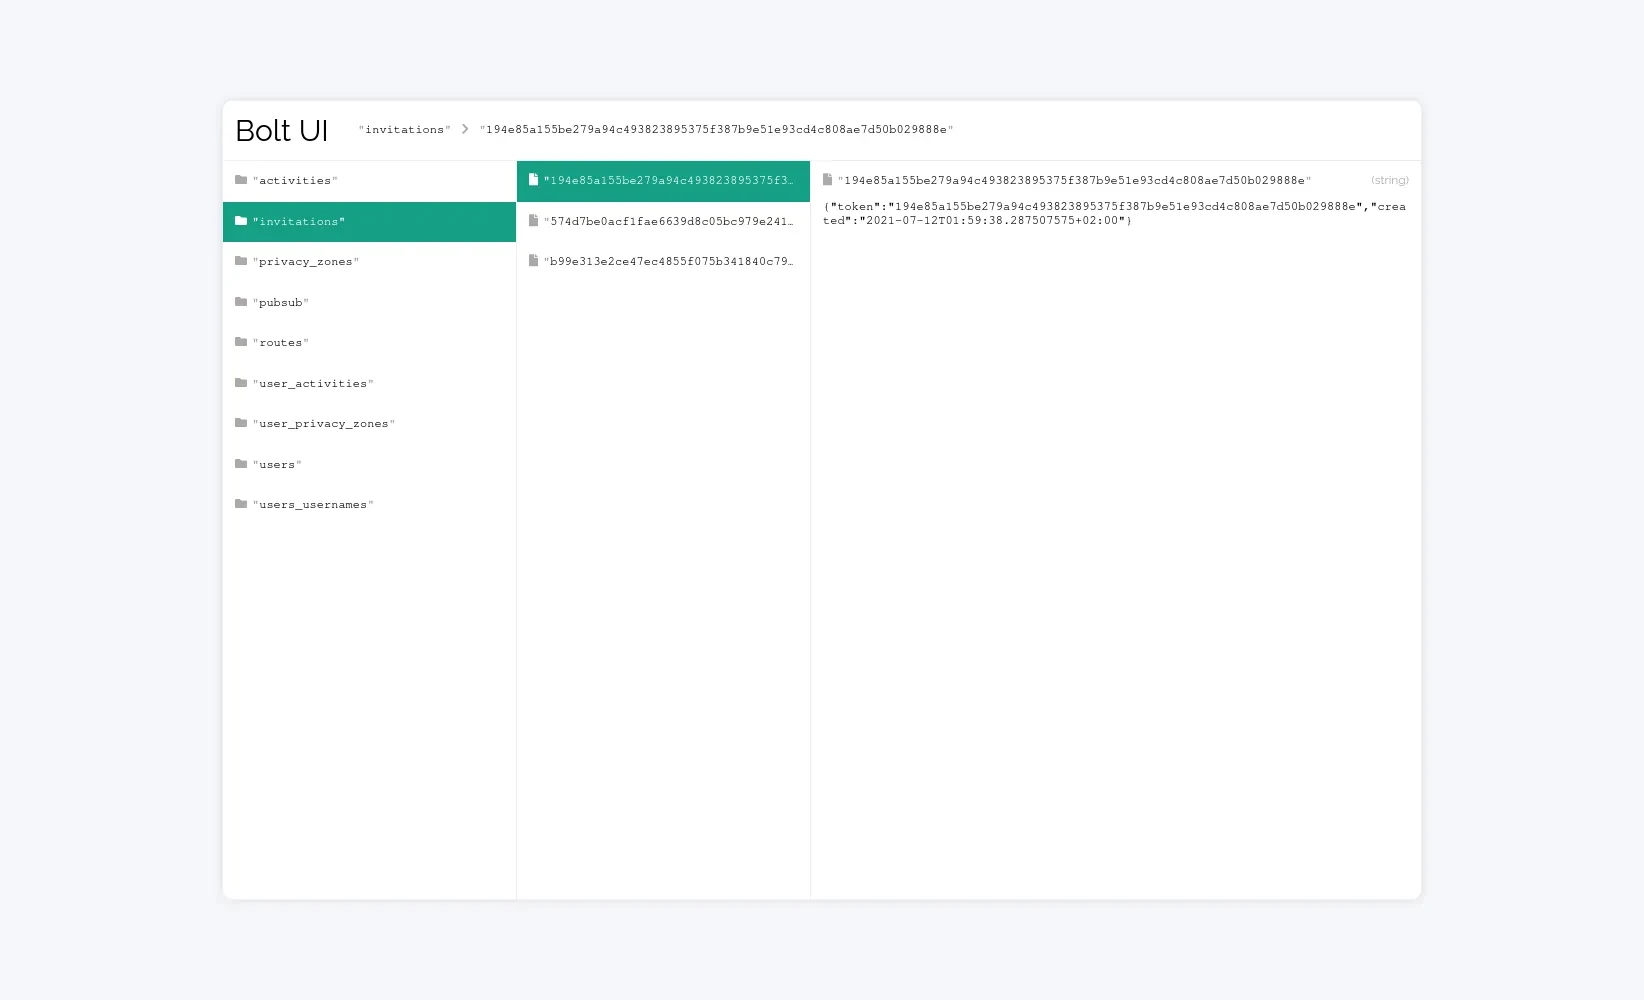Click the folder icon beside "routes"

(241, 342)
